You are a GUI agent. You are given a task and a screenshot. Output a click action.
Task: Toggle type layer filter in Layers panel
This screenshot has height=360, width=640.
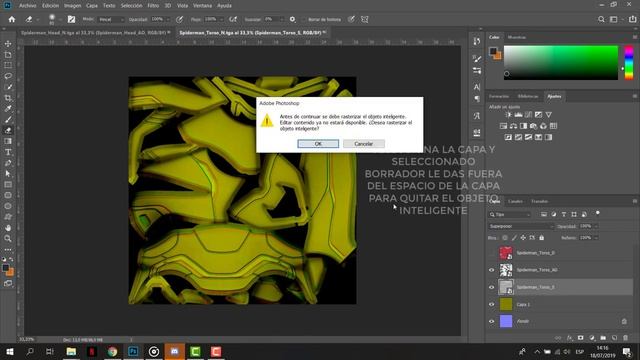(x=564, y=214)
